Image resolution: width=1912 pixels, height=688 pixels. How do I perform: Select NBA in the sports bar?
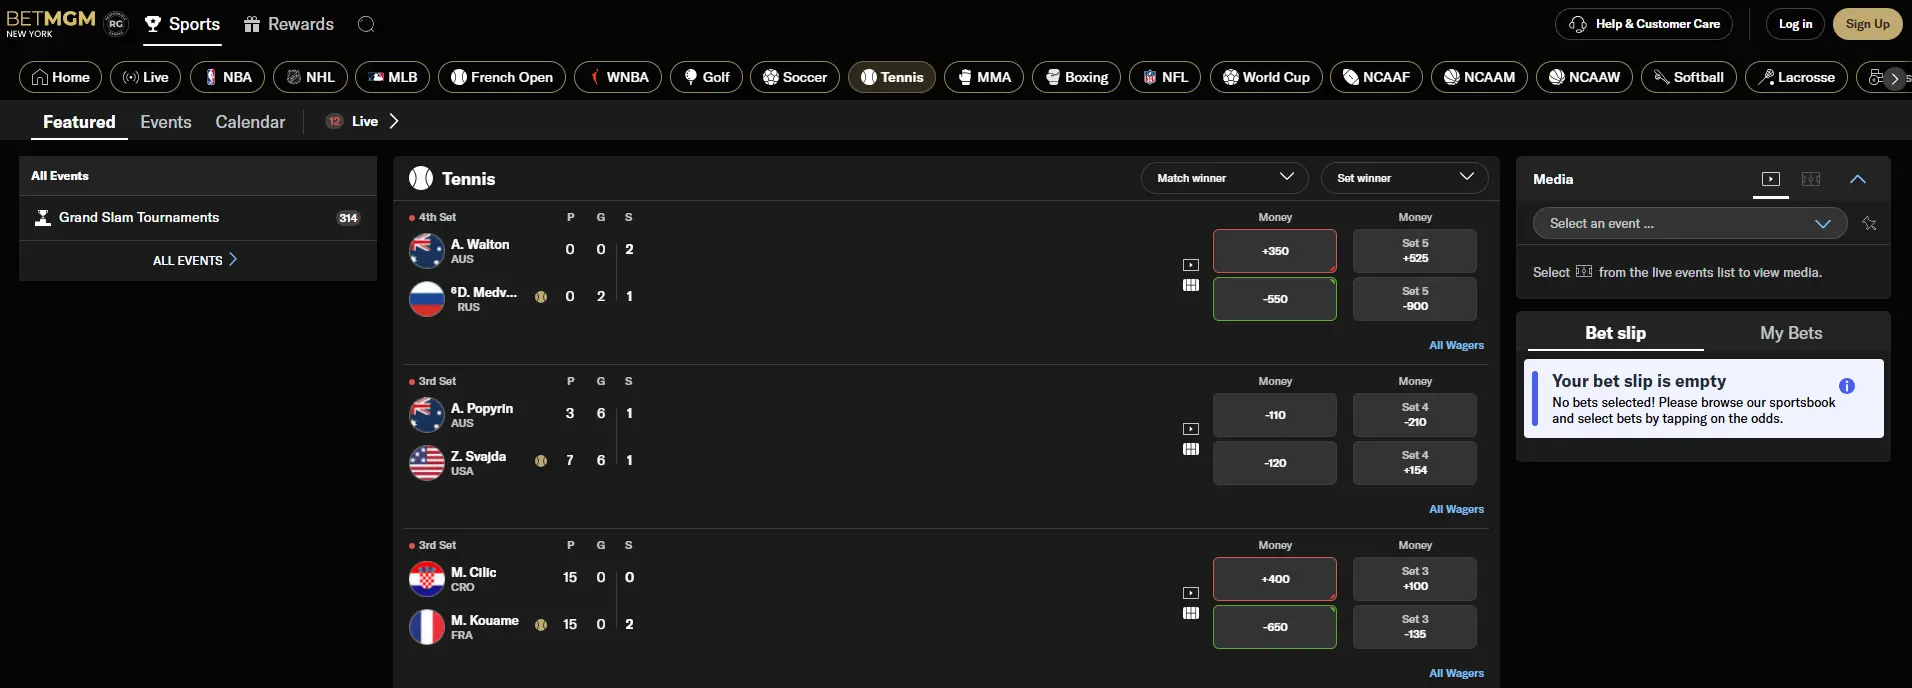[227, 77]
